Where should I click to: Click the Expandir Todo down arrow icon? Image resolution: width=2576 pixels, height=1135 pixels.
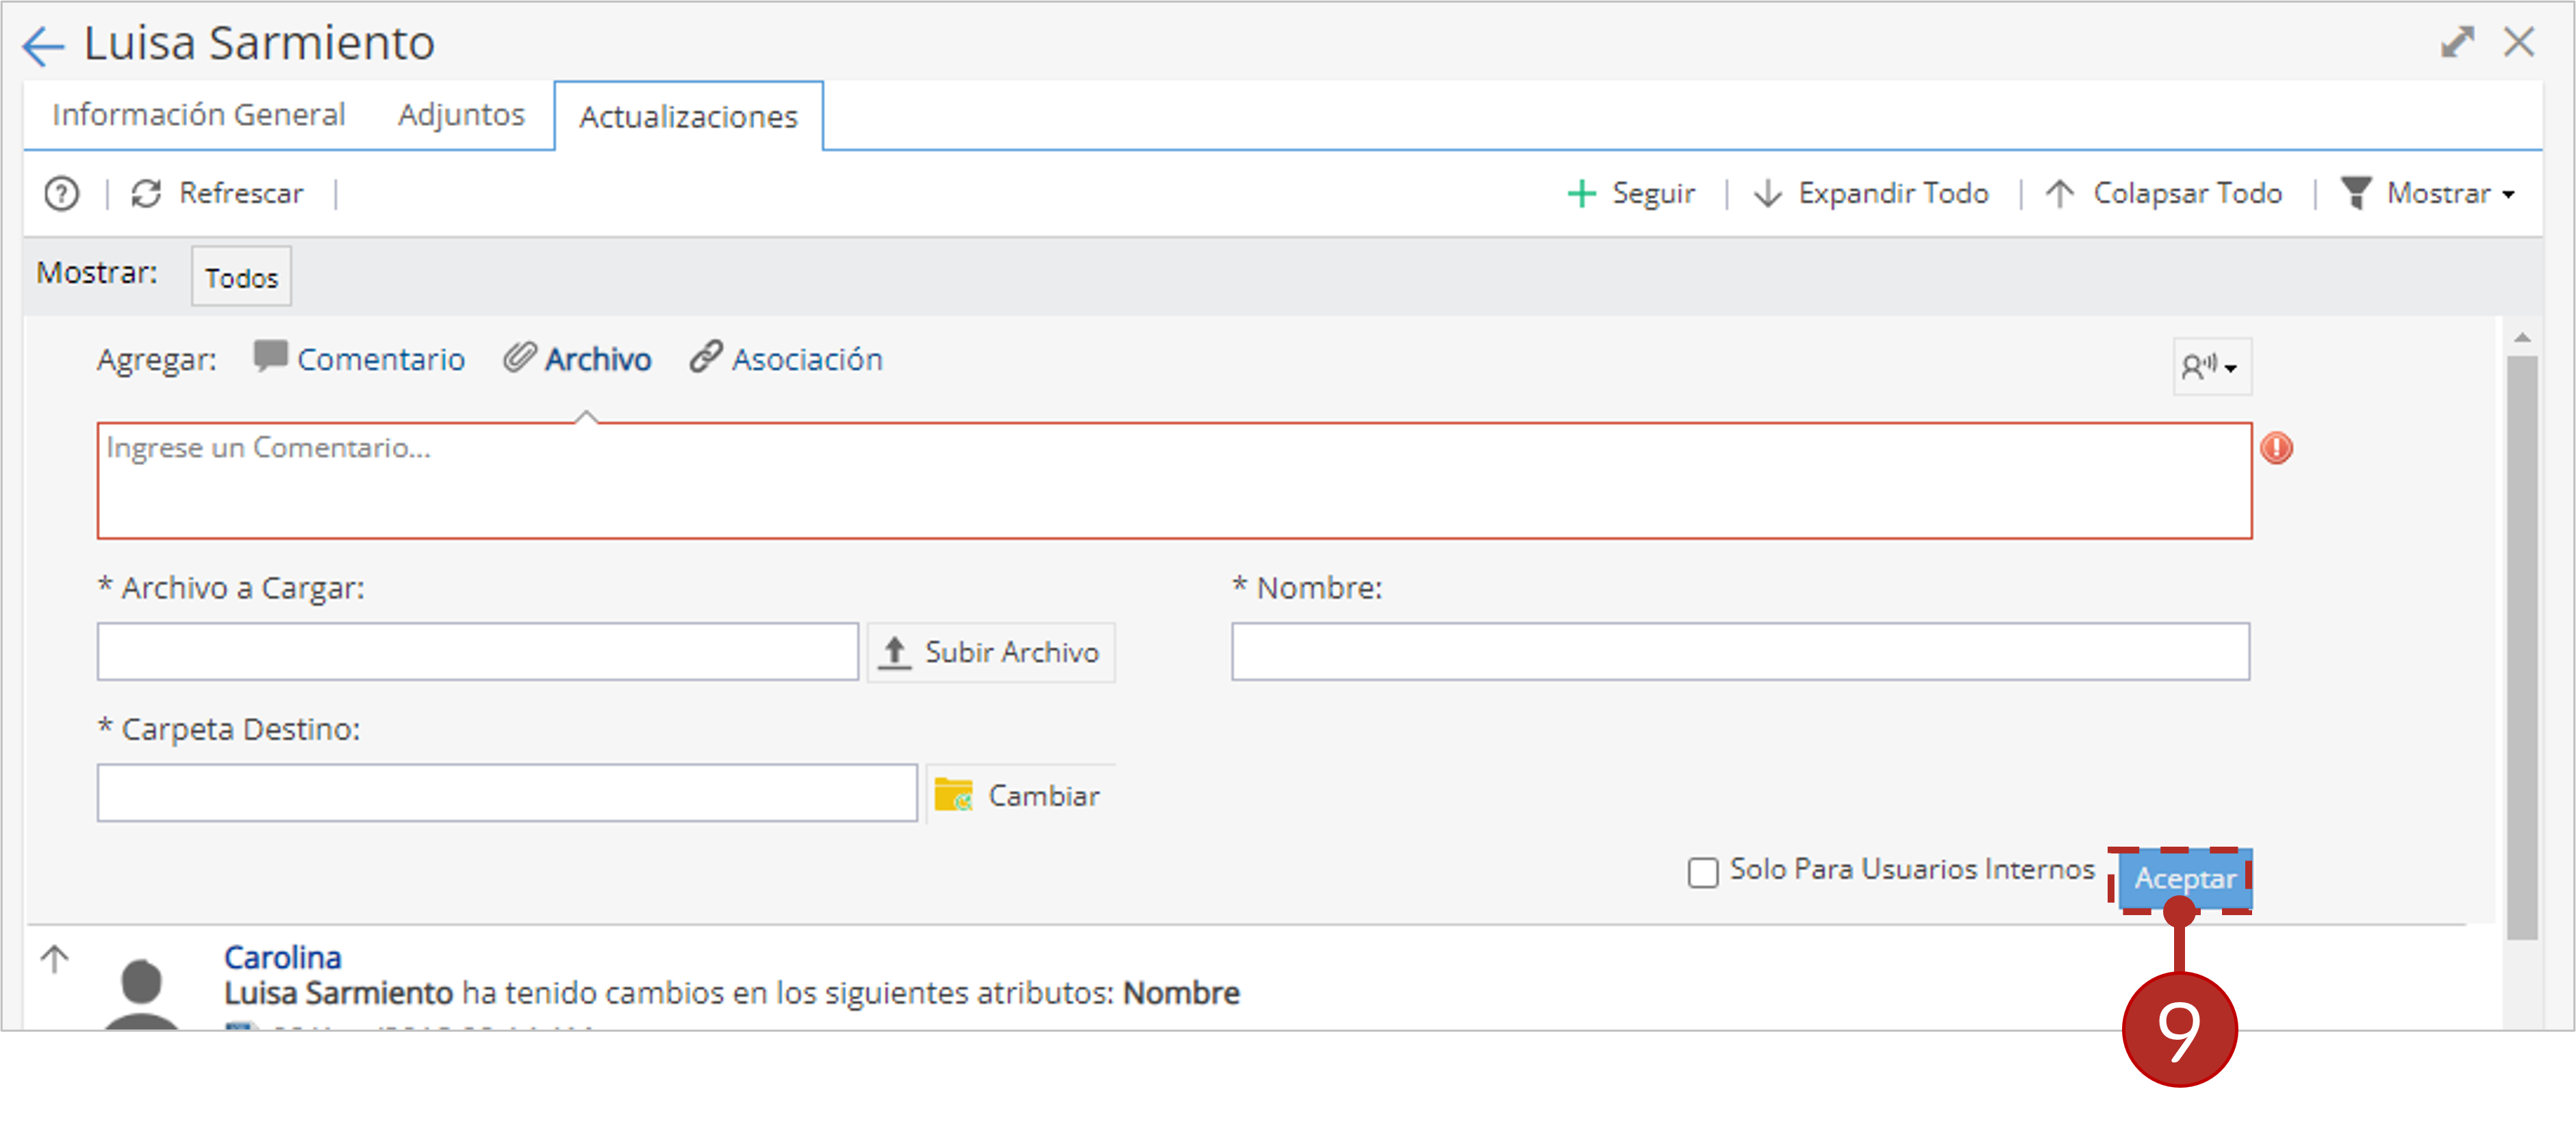click(x=1768, y=194)
